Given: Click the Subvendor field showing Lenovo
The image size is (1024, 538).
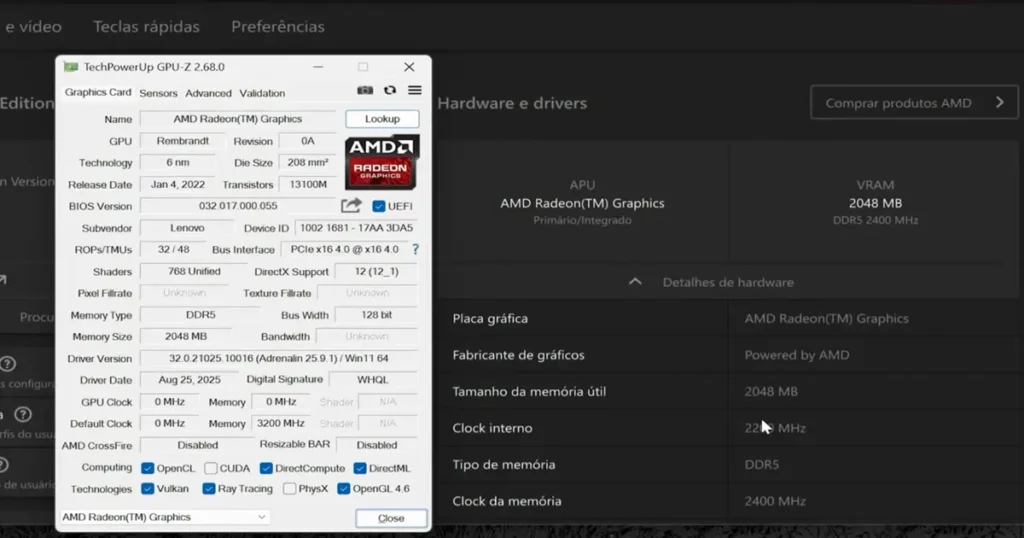Looking at the screenshot, I should (x=187, y=228).
